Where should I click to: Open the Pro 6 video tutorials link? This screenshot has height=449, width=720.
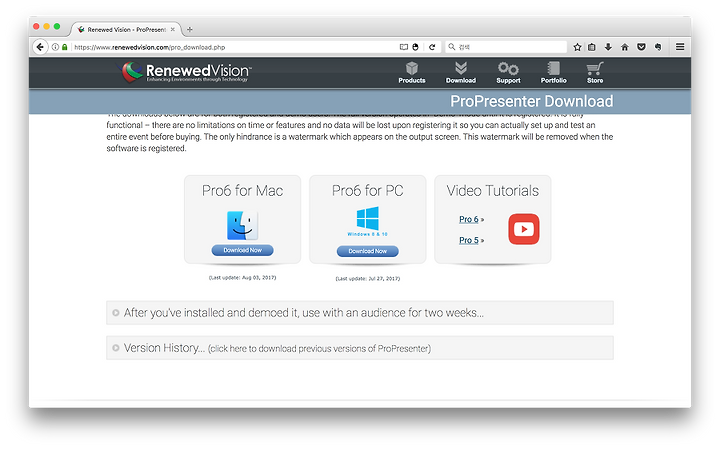point(469,219)
